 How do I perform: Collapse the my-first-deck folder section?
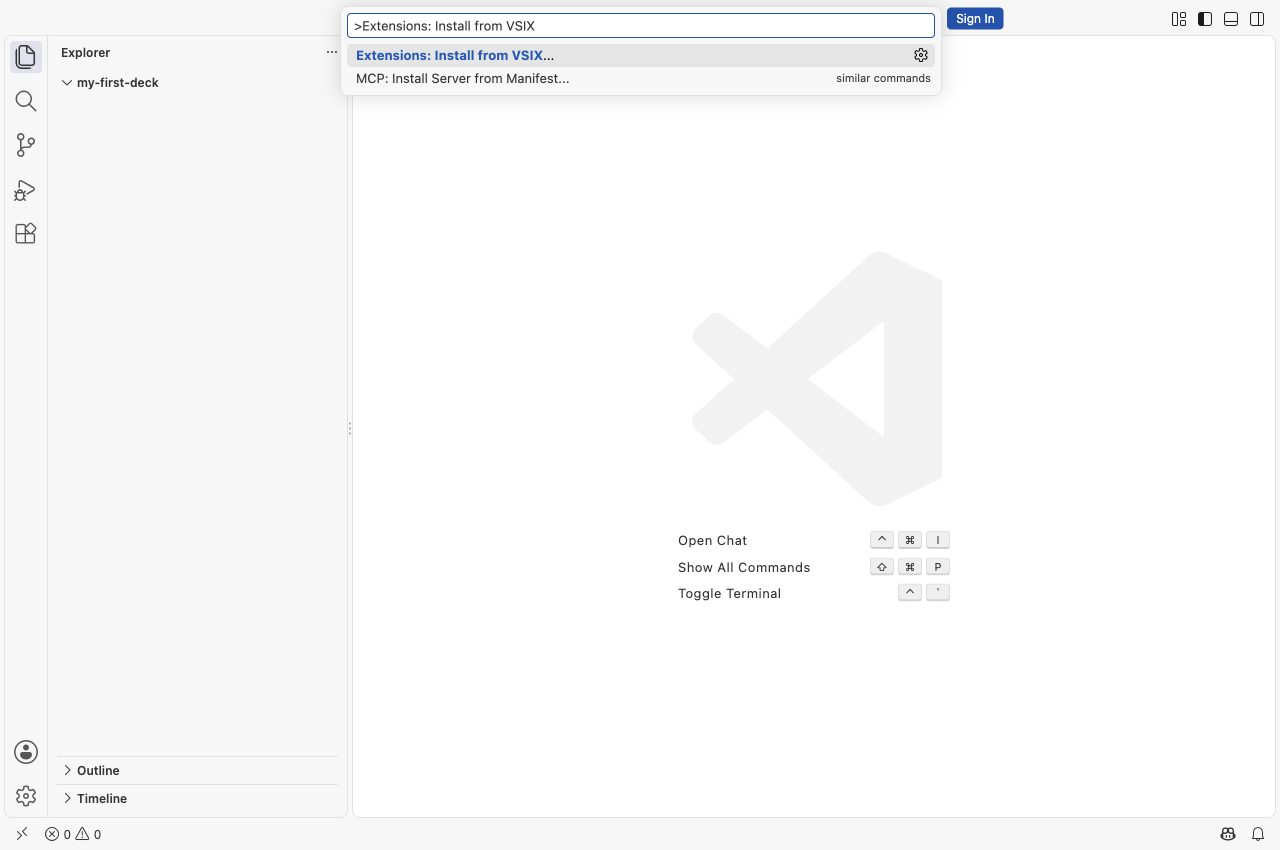point(199,83)
